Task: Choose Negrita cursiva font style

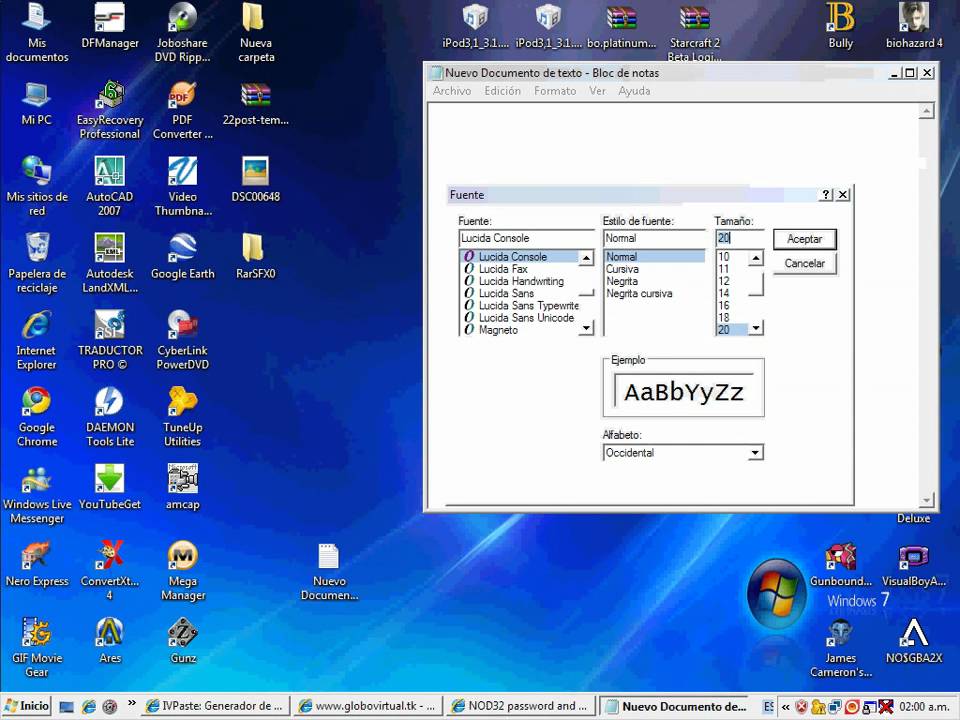Action: (x=639, y=293)
